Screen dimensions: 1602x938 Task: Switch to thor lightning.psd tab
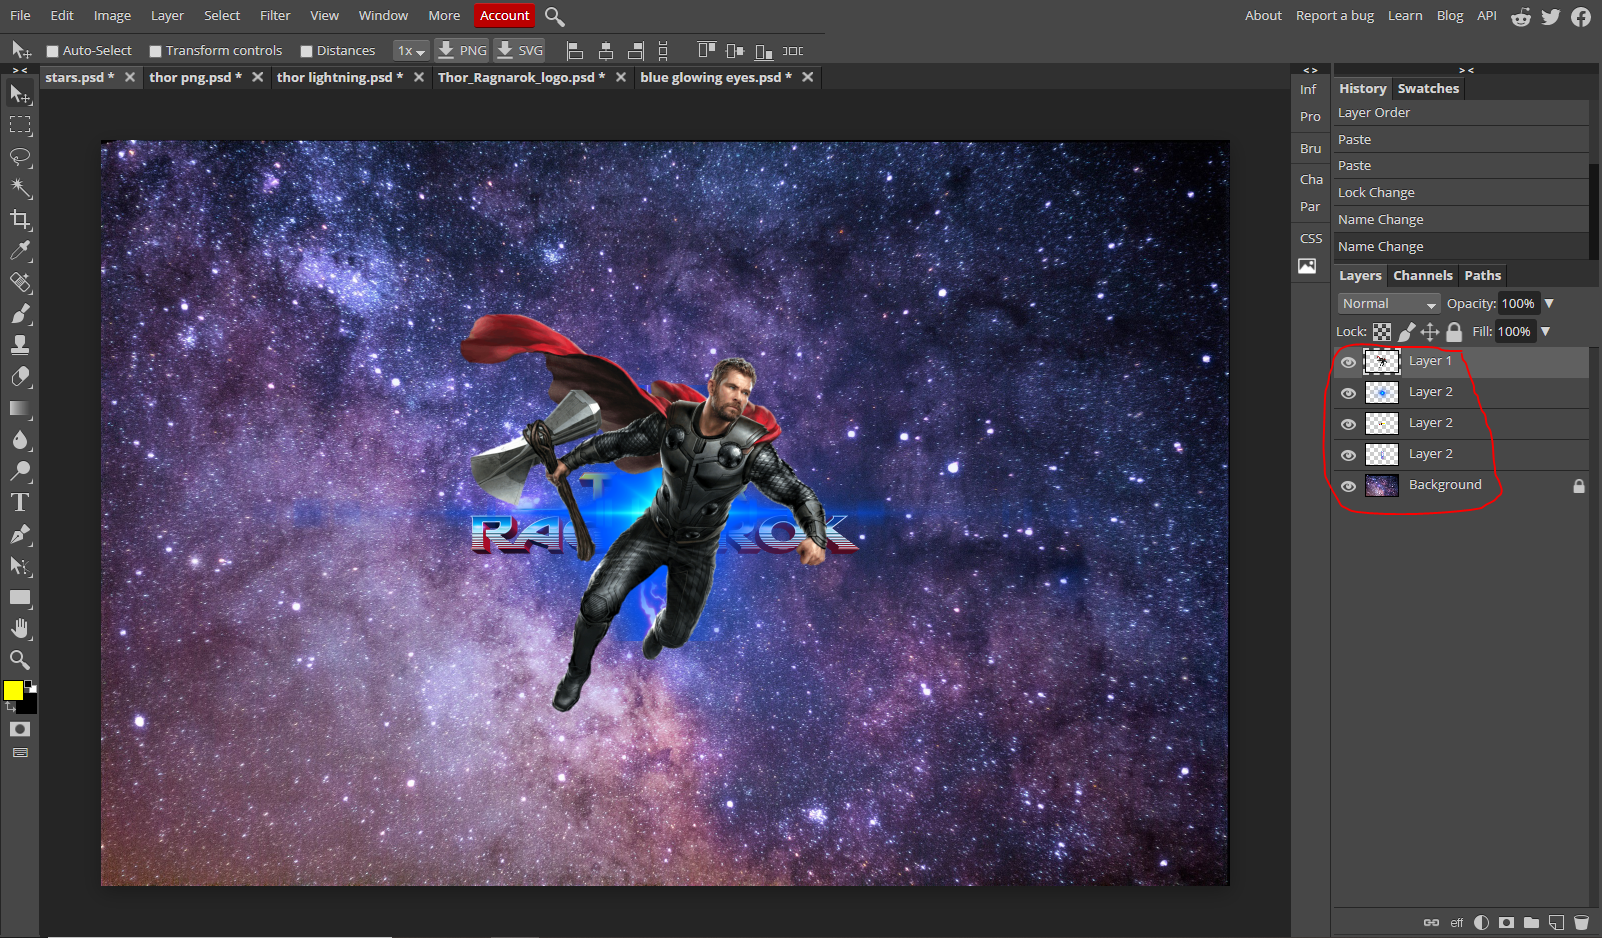click(x=340, y=78)
